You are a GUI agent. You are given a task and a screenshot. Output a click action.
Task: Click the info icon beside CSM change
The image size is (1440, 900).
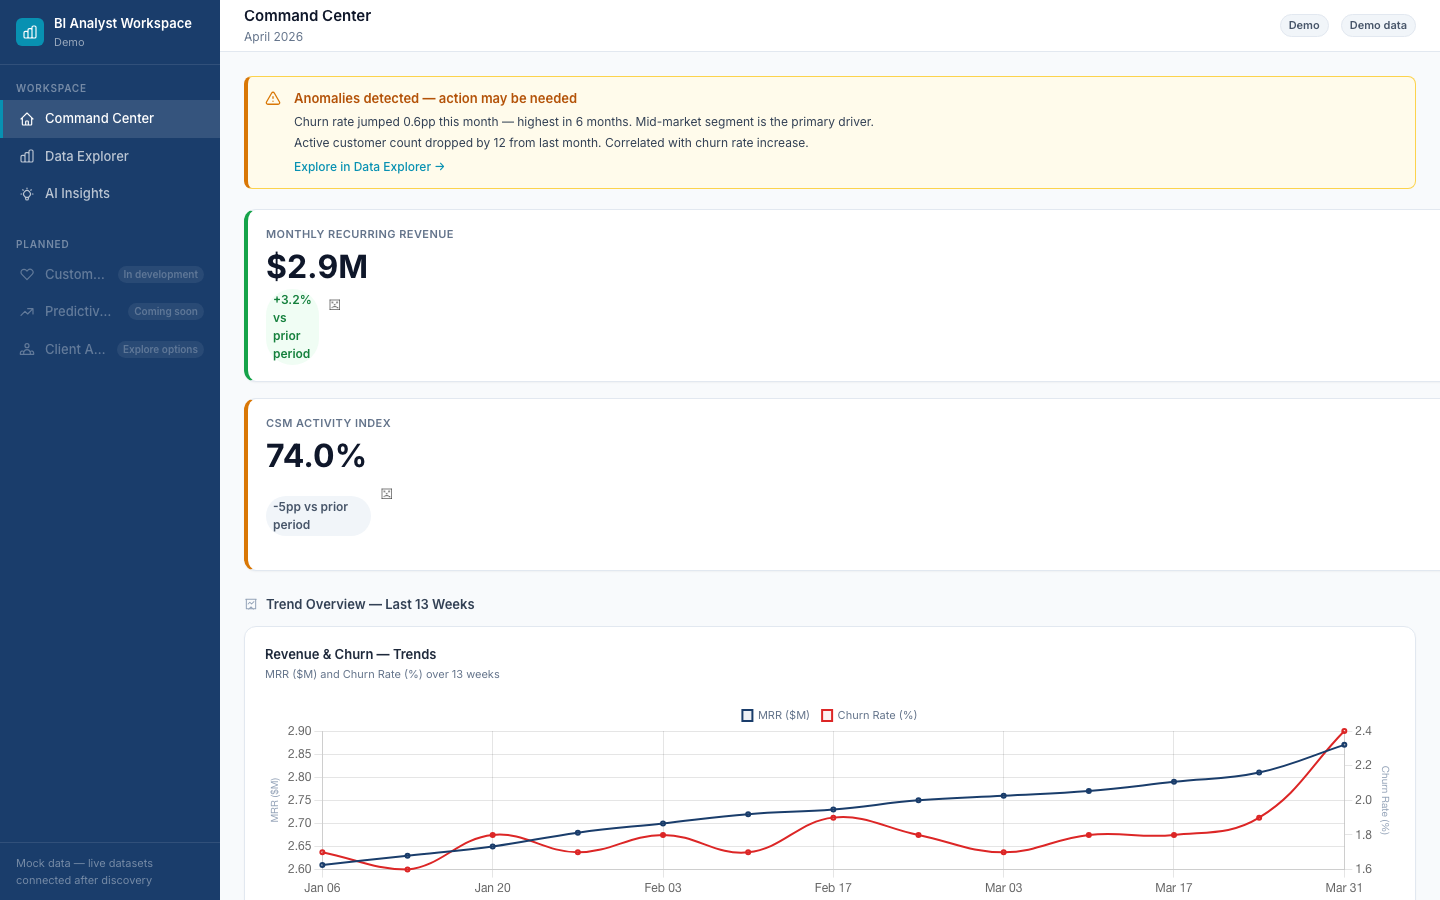[x=387, y=494]
